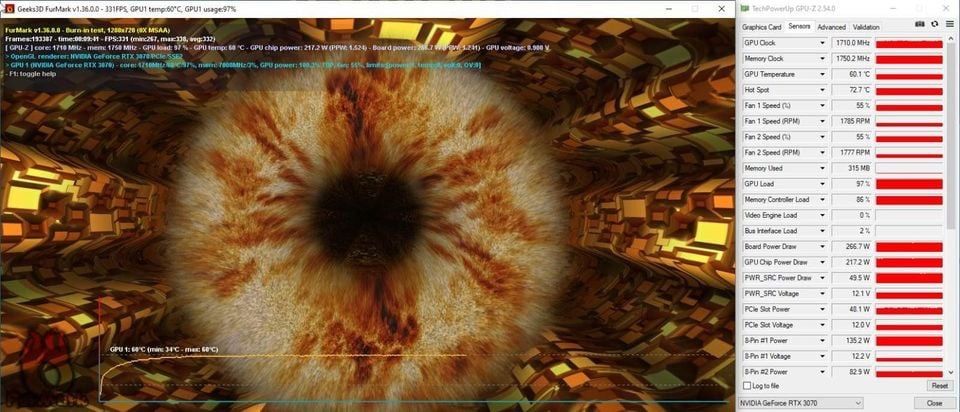The image size is (960, 412).
Task: Click the 135.2 W 8-Pin #1 value
Action: tap(852, 340)
